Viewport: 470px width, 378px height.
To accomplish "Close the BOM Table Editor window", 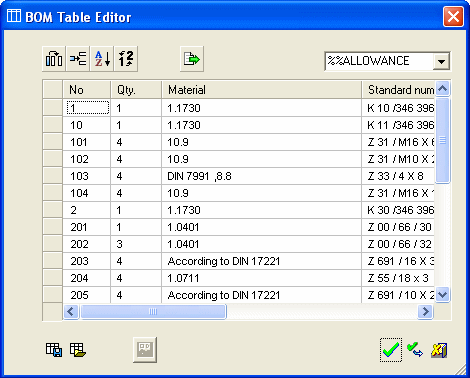I will pyautogui.click(x=453, y=16).
